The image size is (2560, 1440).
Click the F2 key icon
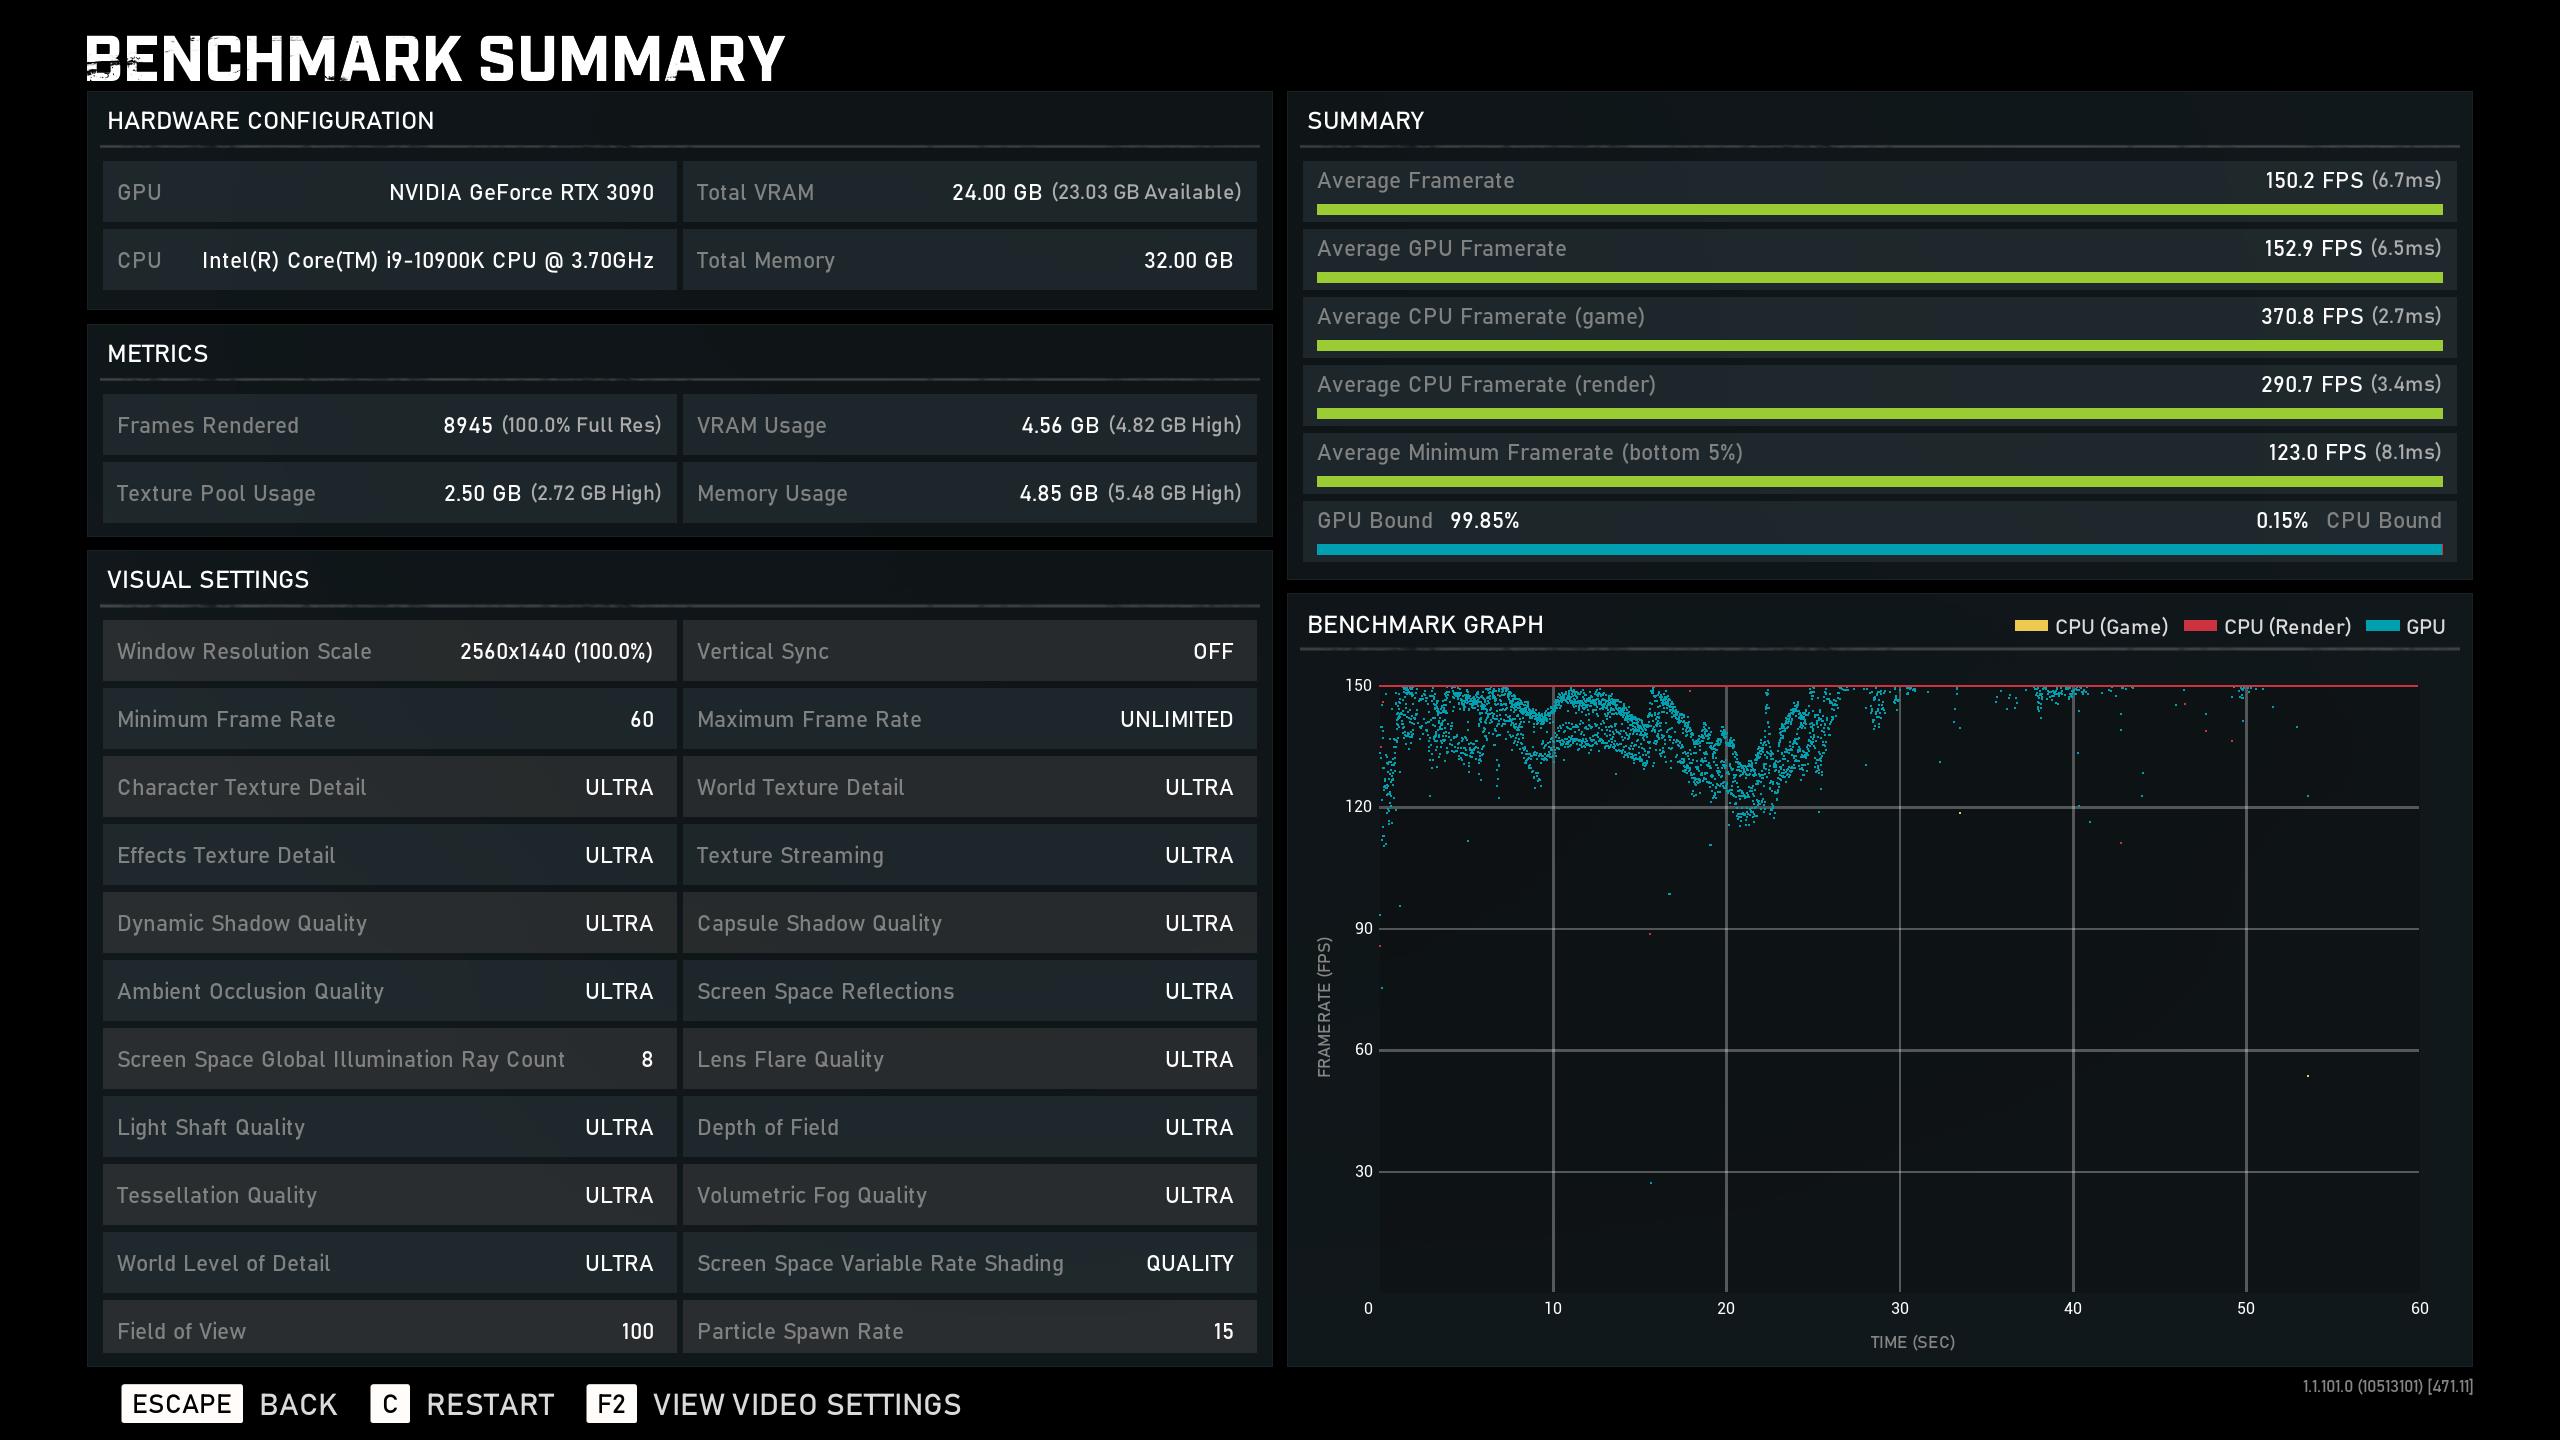coord(611,1404)
